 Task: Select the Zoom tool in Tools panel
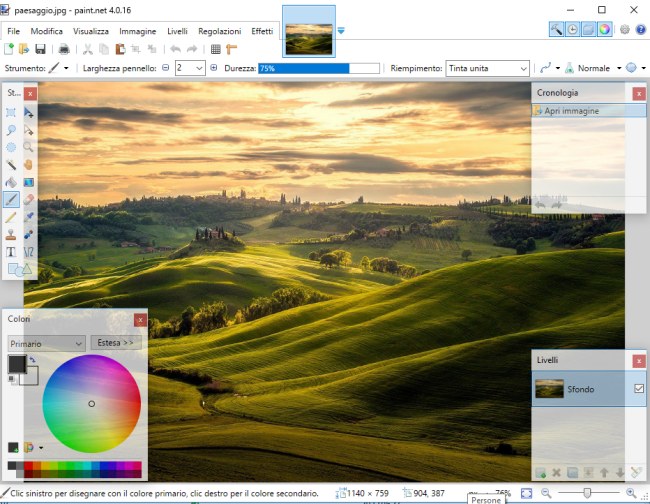[28, 147]
